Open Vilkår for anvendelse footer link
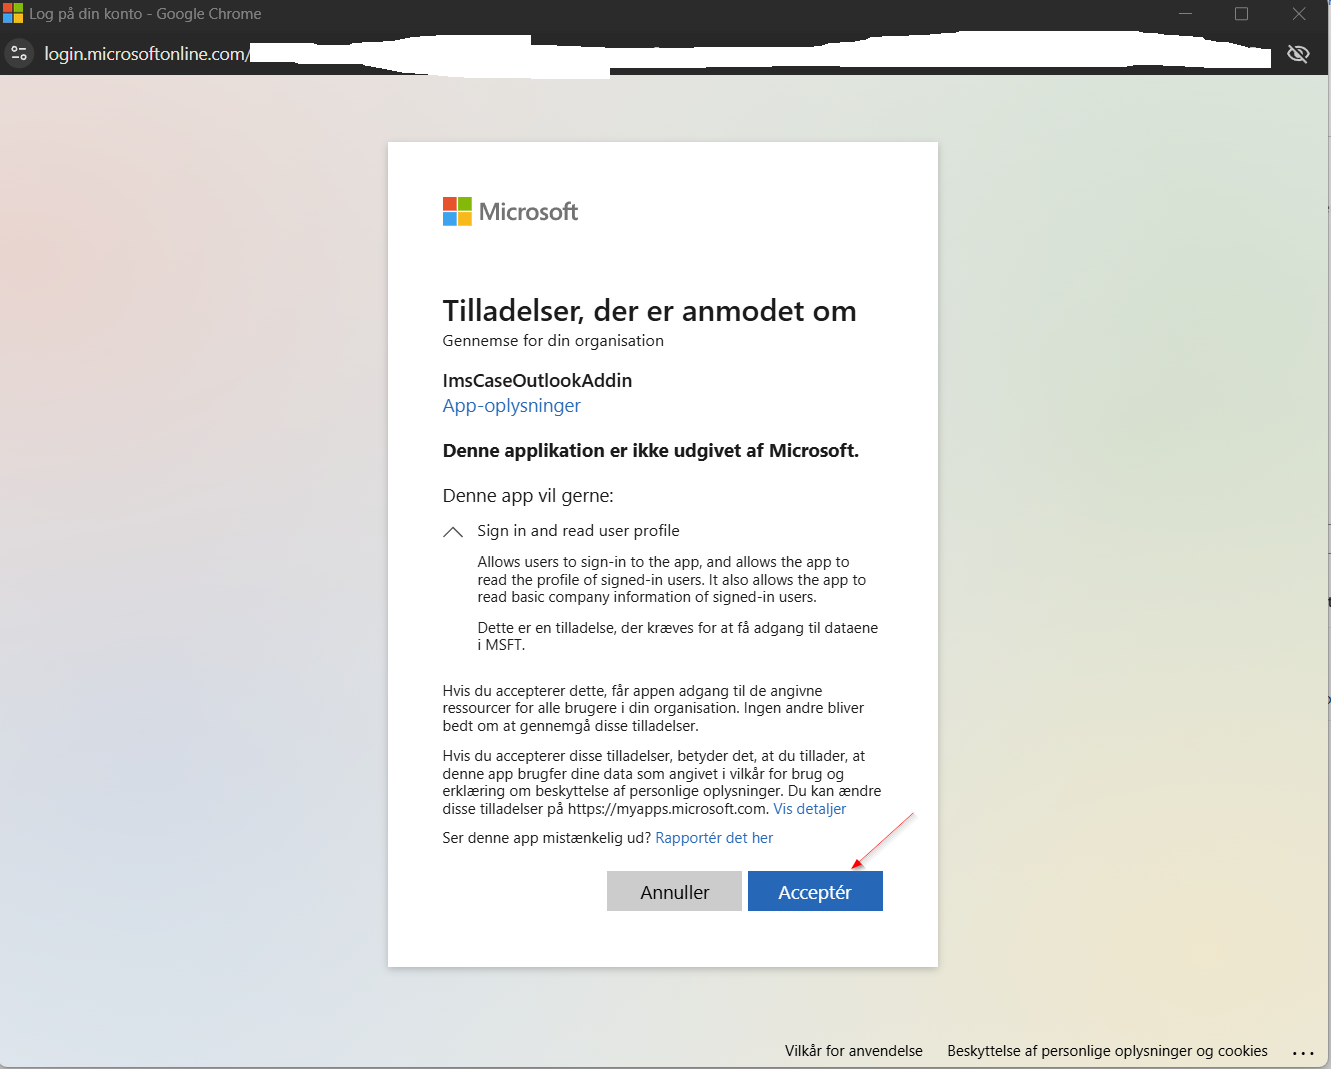Viewport: 1331px width, 1069px height. (853, 1051)
